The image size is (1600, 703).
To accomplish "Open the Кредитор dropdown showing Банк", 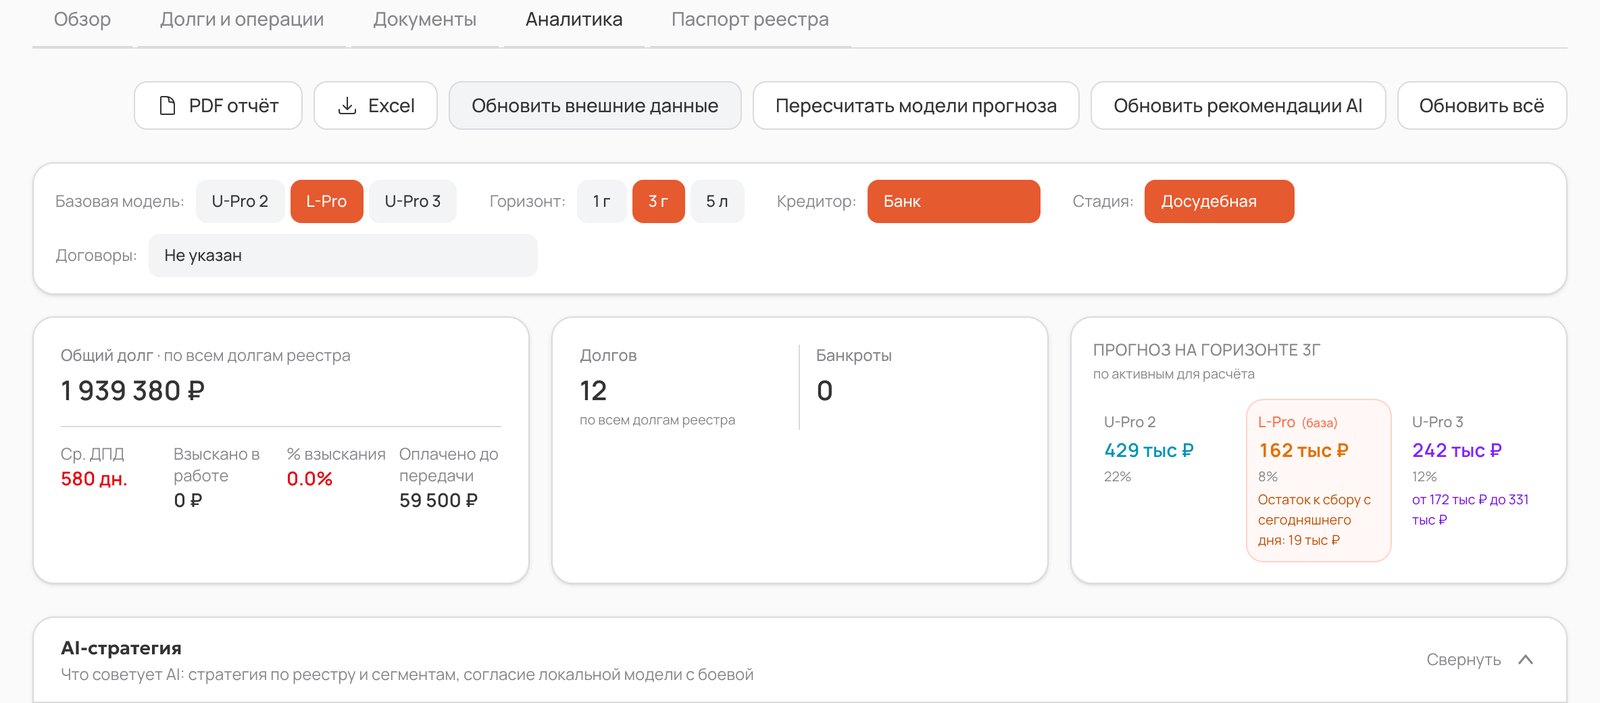I will [954, 201].
